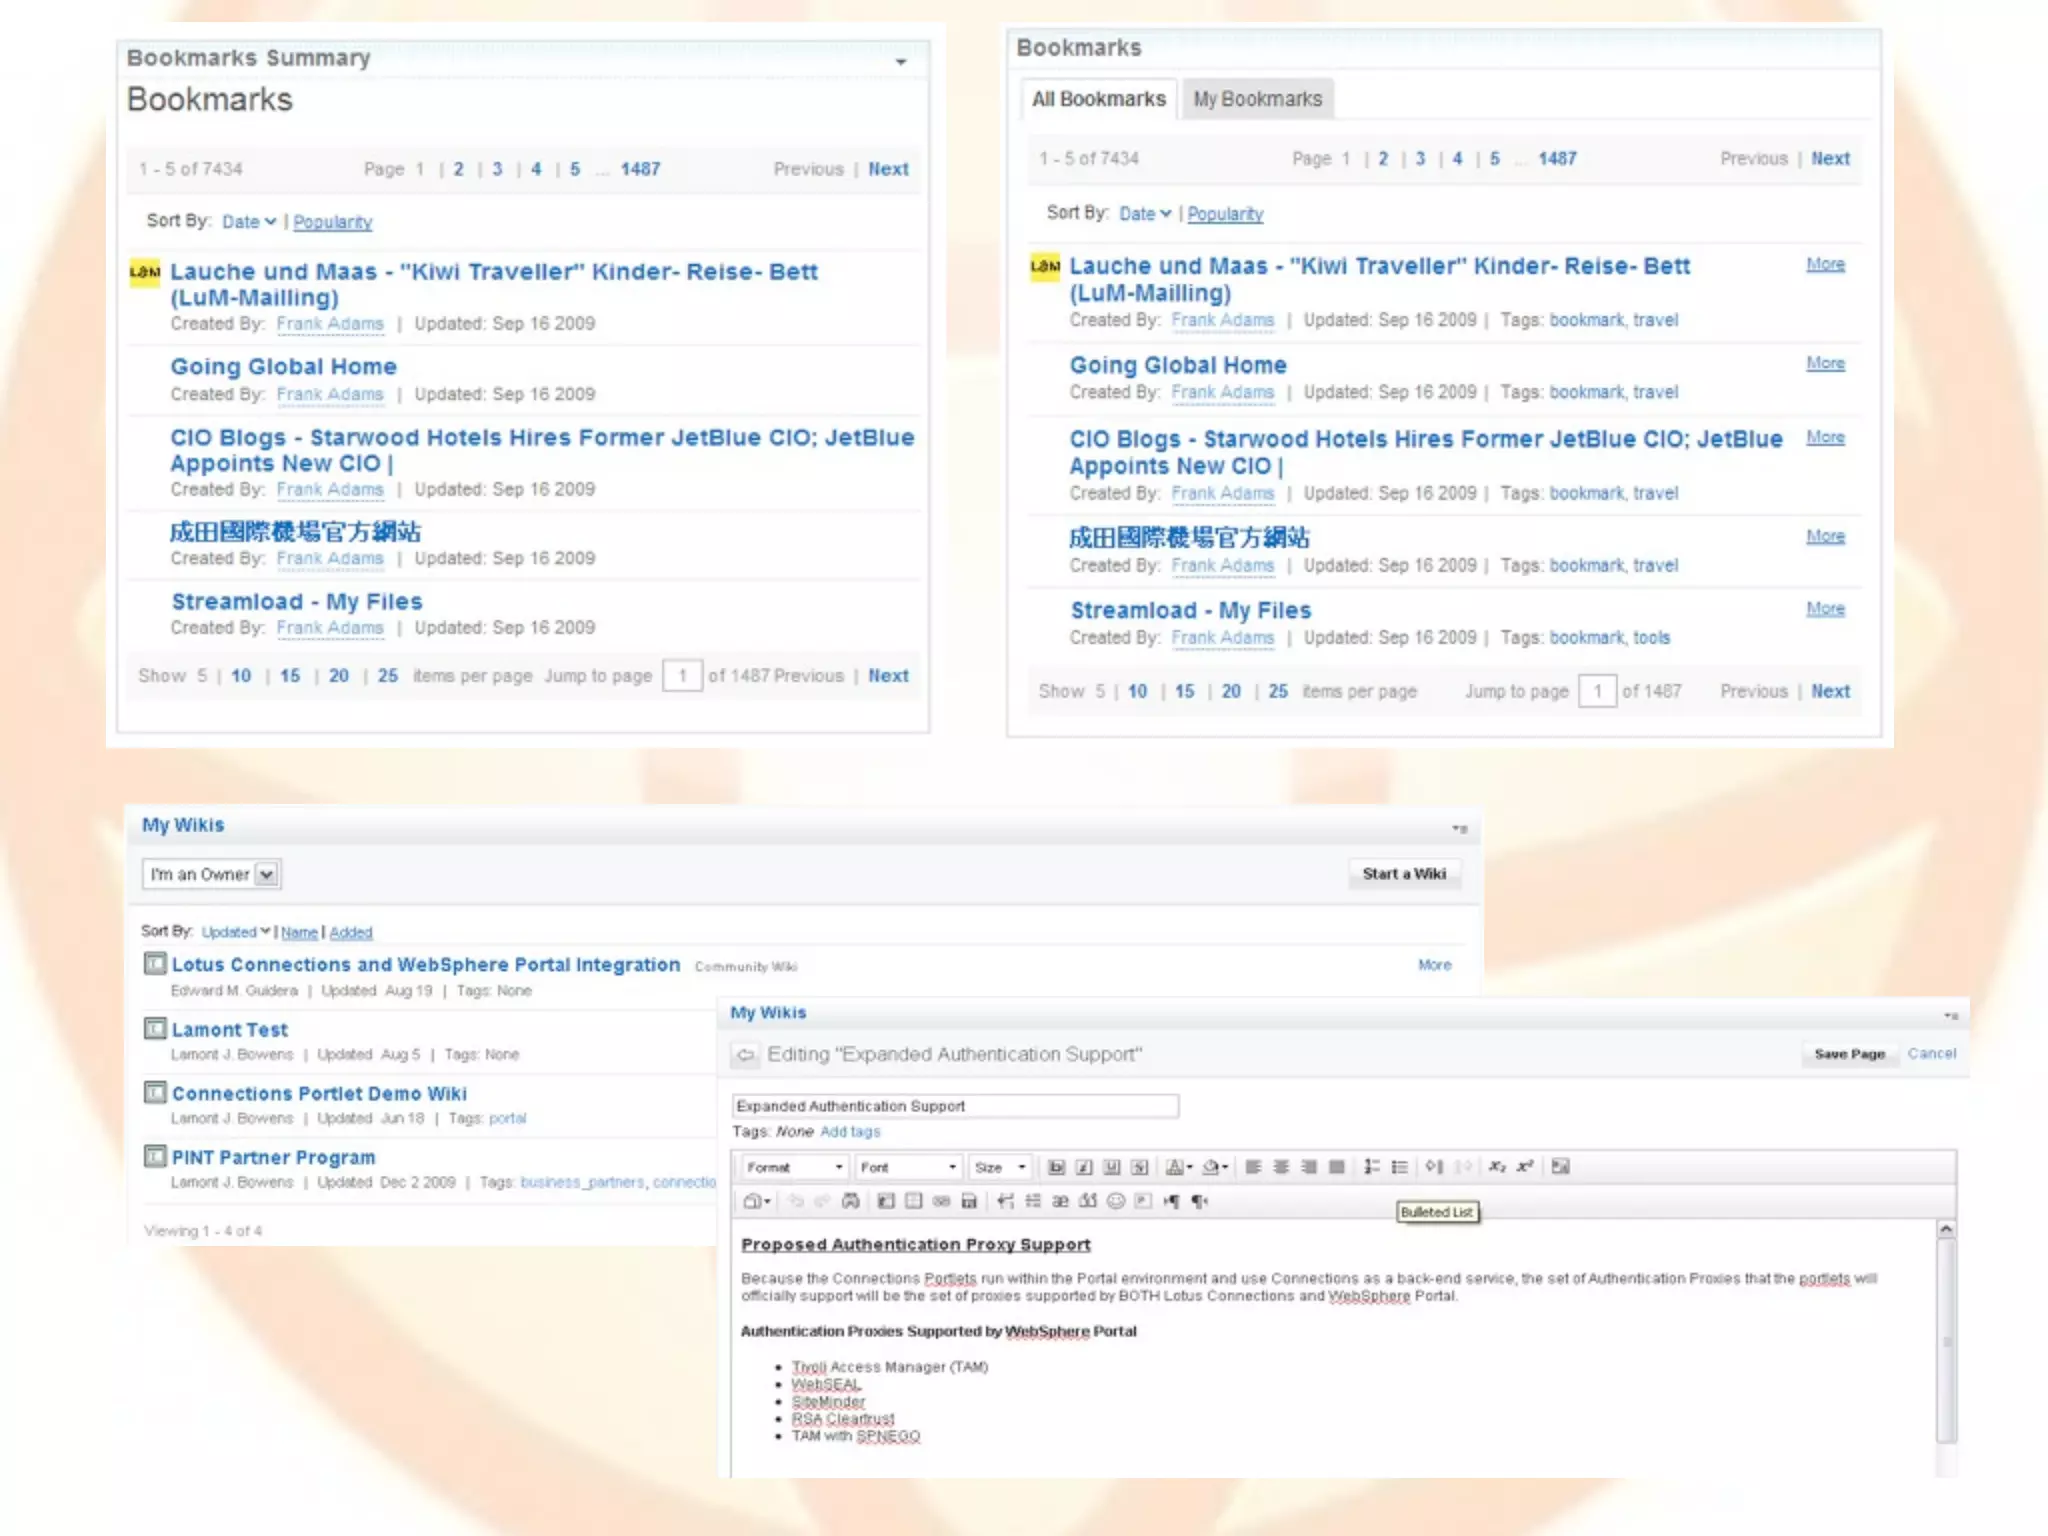Open the Going Global Home bookmark link
Screen dimensions: 2048x1536
[x=283, y=367]
